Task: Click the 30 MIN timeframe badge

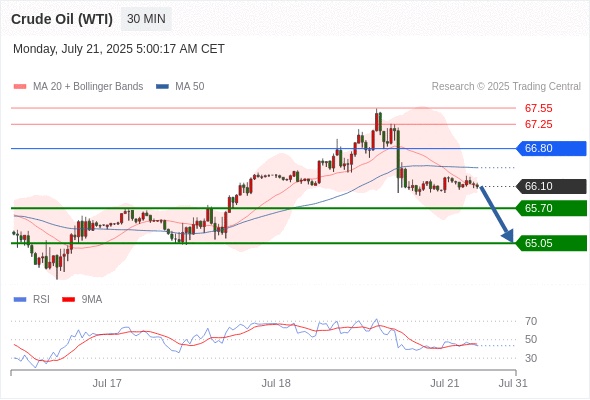Action: (146, 19)
